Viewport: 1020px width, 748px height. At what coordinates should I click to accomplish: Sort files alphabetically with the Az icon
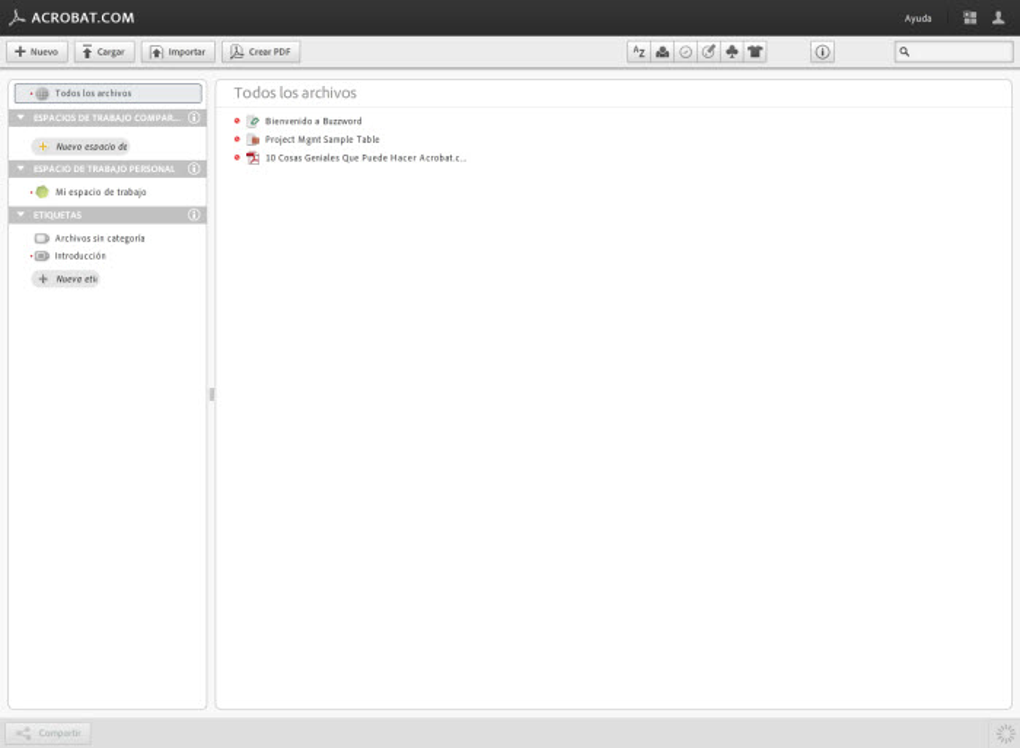pos(638,51)
